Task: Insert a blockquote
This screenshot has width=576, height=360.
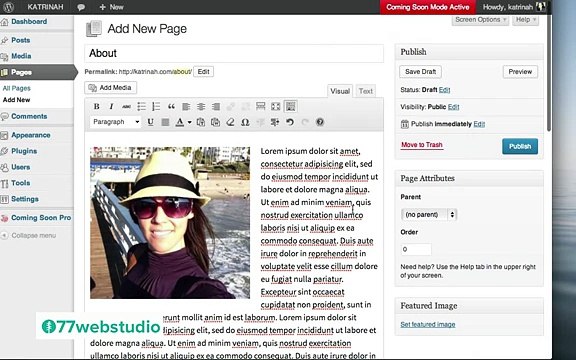Action: [x=171, y=107]
